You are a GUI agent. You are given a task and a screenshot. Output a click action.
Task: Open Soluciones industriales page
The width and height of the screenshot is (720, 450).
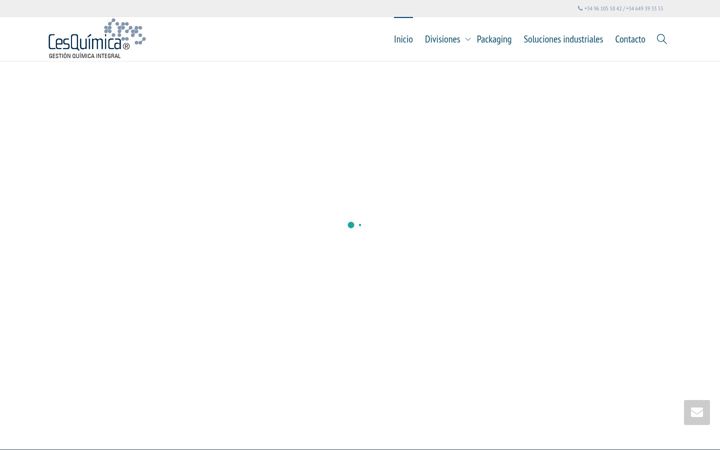click(563, 39)
